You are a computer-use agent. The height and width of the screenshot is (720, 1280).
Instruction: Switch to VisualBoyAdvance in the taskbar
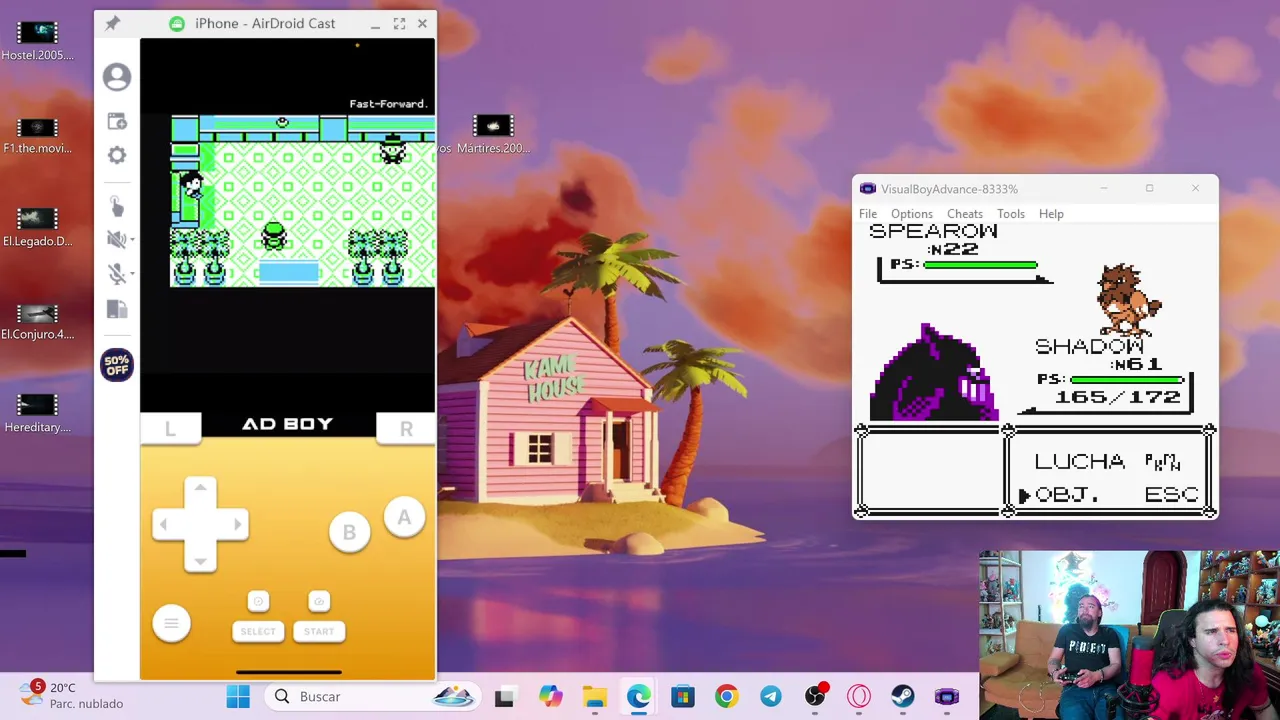click(x=946, y=697)
